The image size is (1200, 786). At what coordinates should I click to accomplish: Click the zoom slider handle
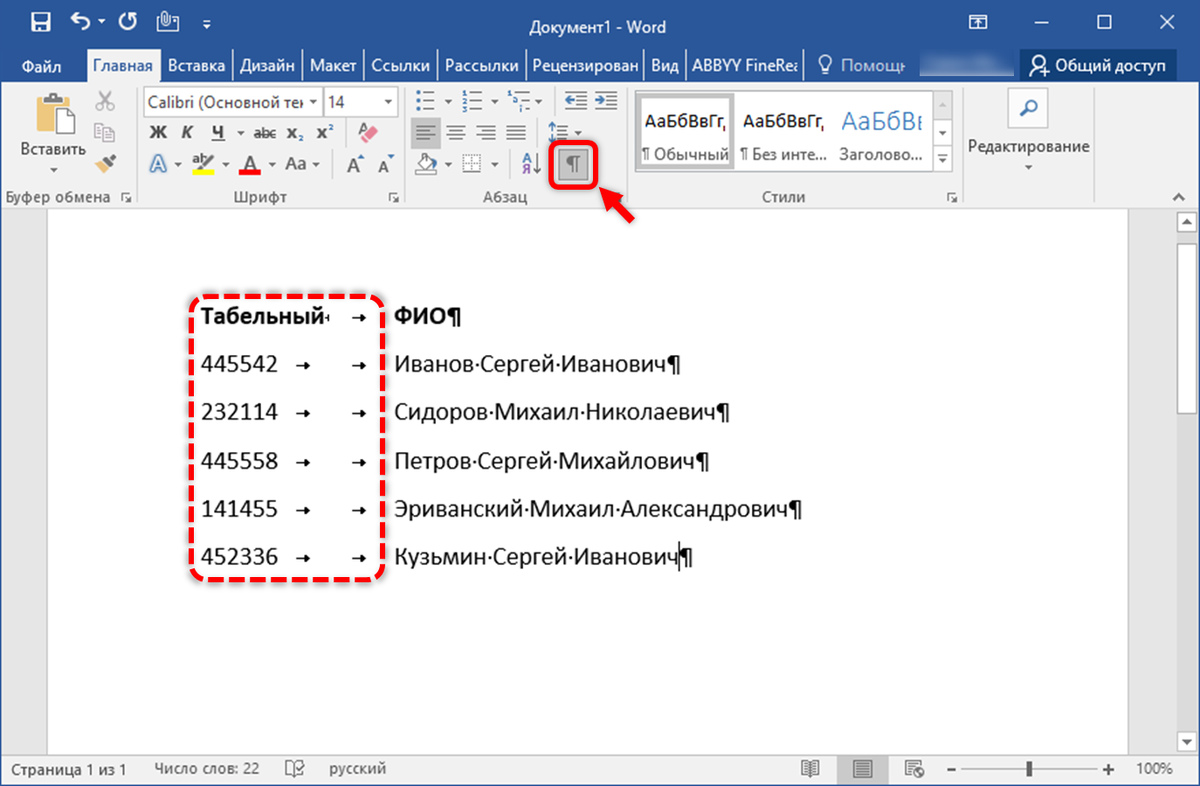1029,768
